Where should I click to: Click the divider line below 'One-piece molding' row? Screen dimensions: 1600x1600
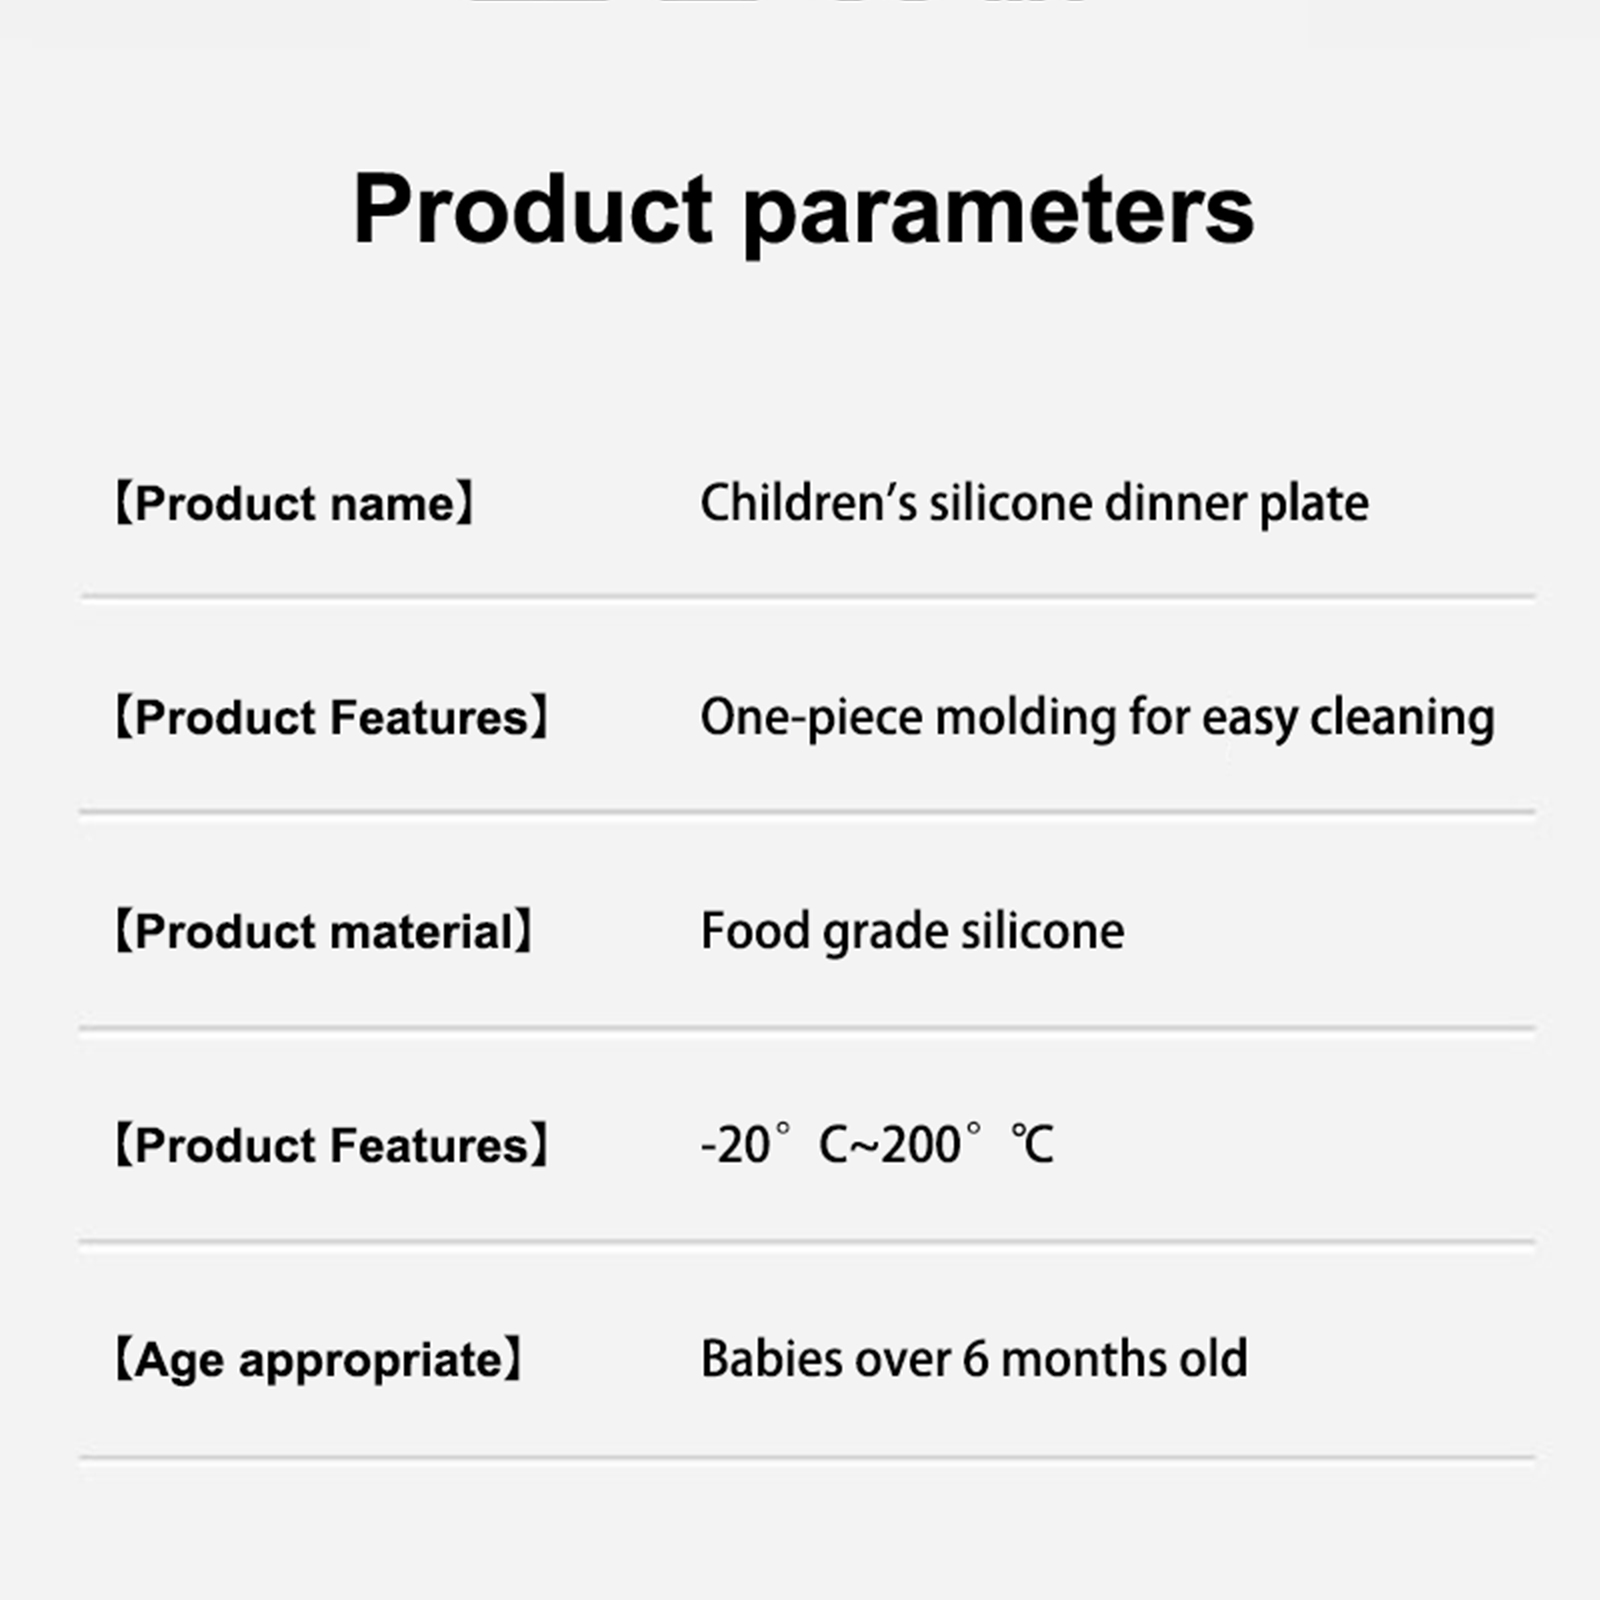[x=808, y=812]
